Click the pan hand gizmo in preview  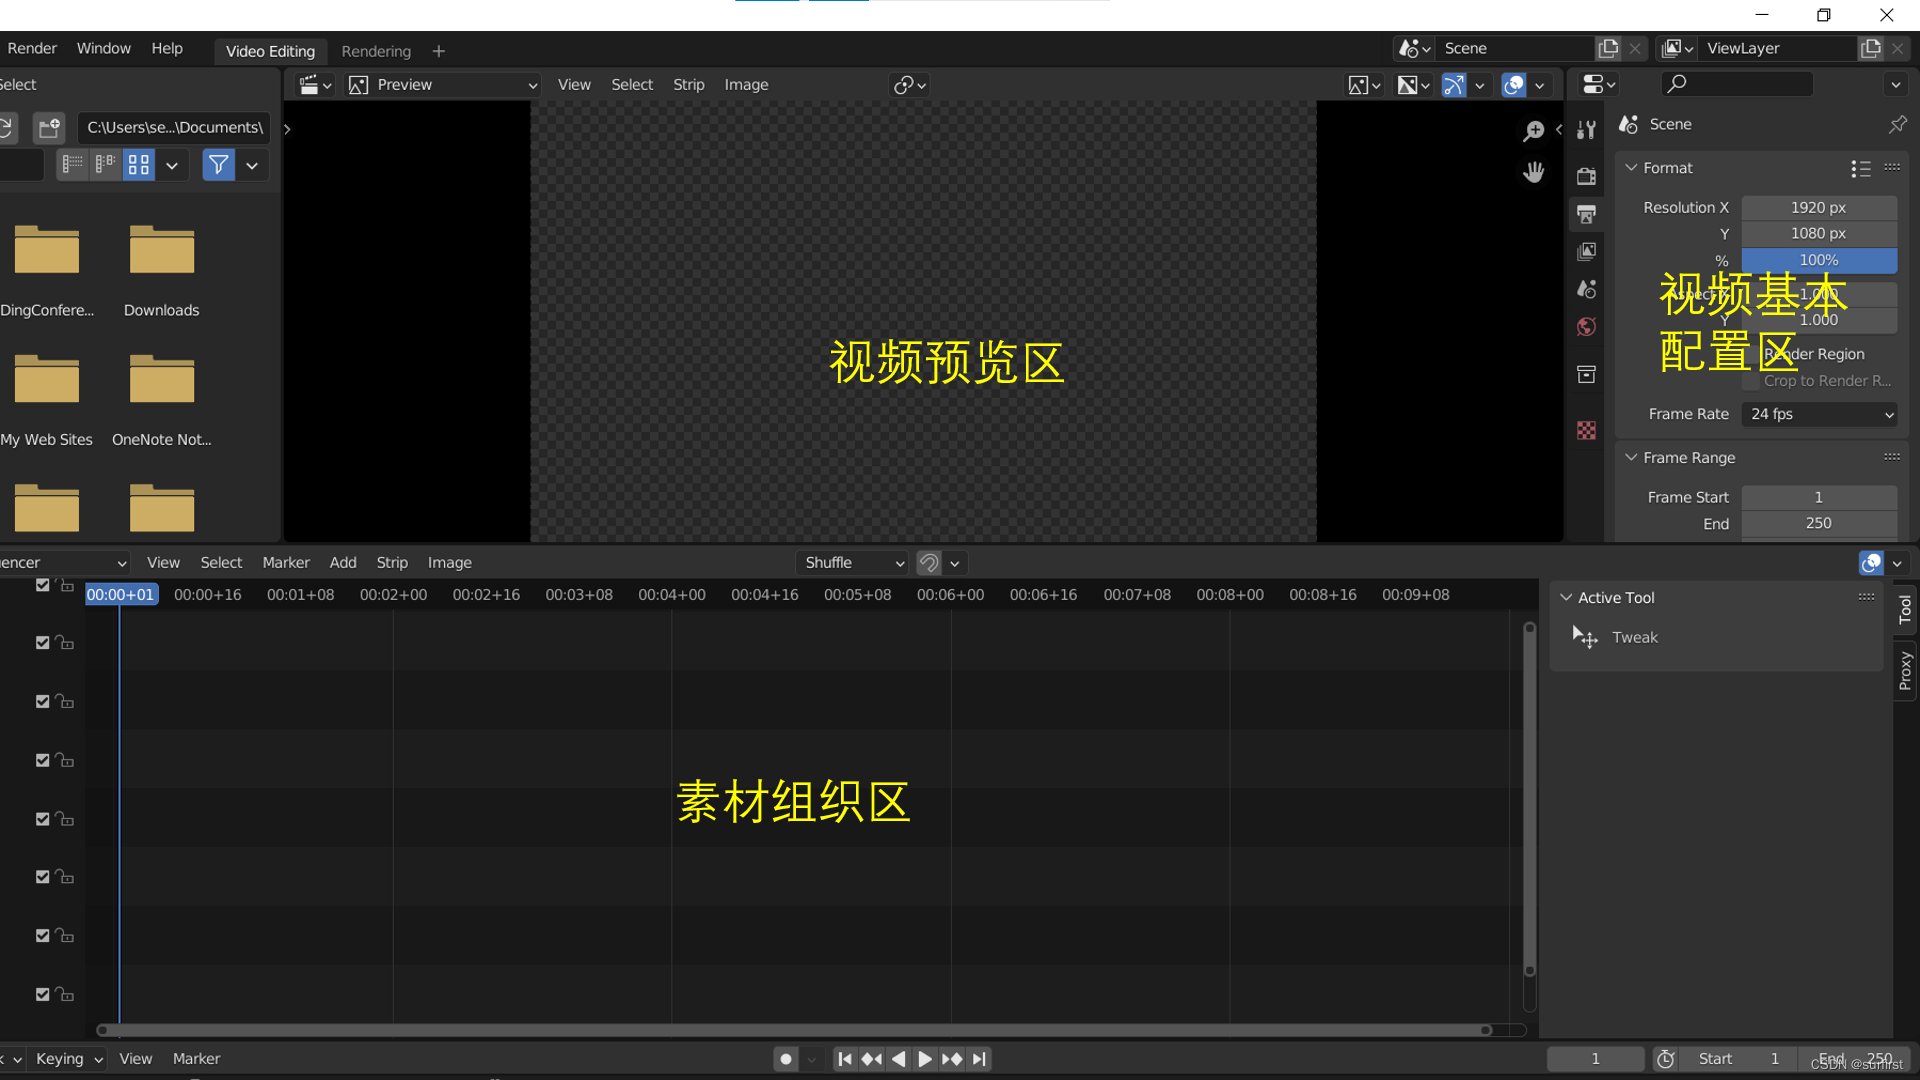point(1533,173)
